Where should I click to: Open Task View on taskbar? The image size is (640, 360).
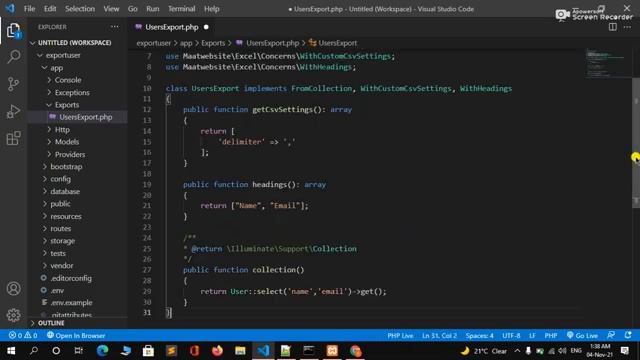click(x=78, y=351)
